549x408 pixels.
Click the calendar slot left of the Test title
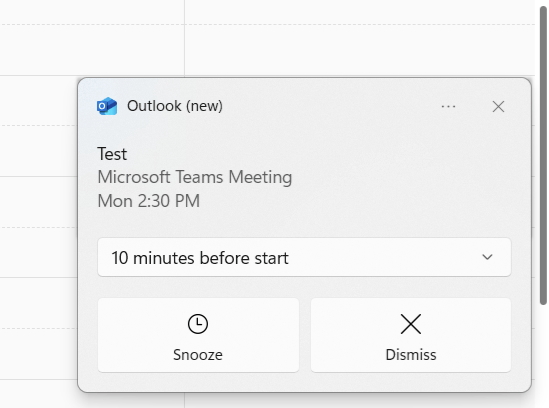point(39,151)
